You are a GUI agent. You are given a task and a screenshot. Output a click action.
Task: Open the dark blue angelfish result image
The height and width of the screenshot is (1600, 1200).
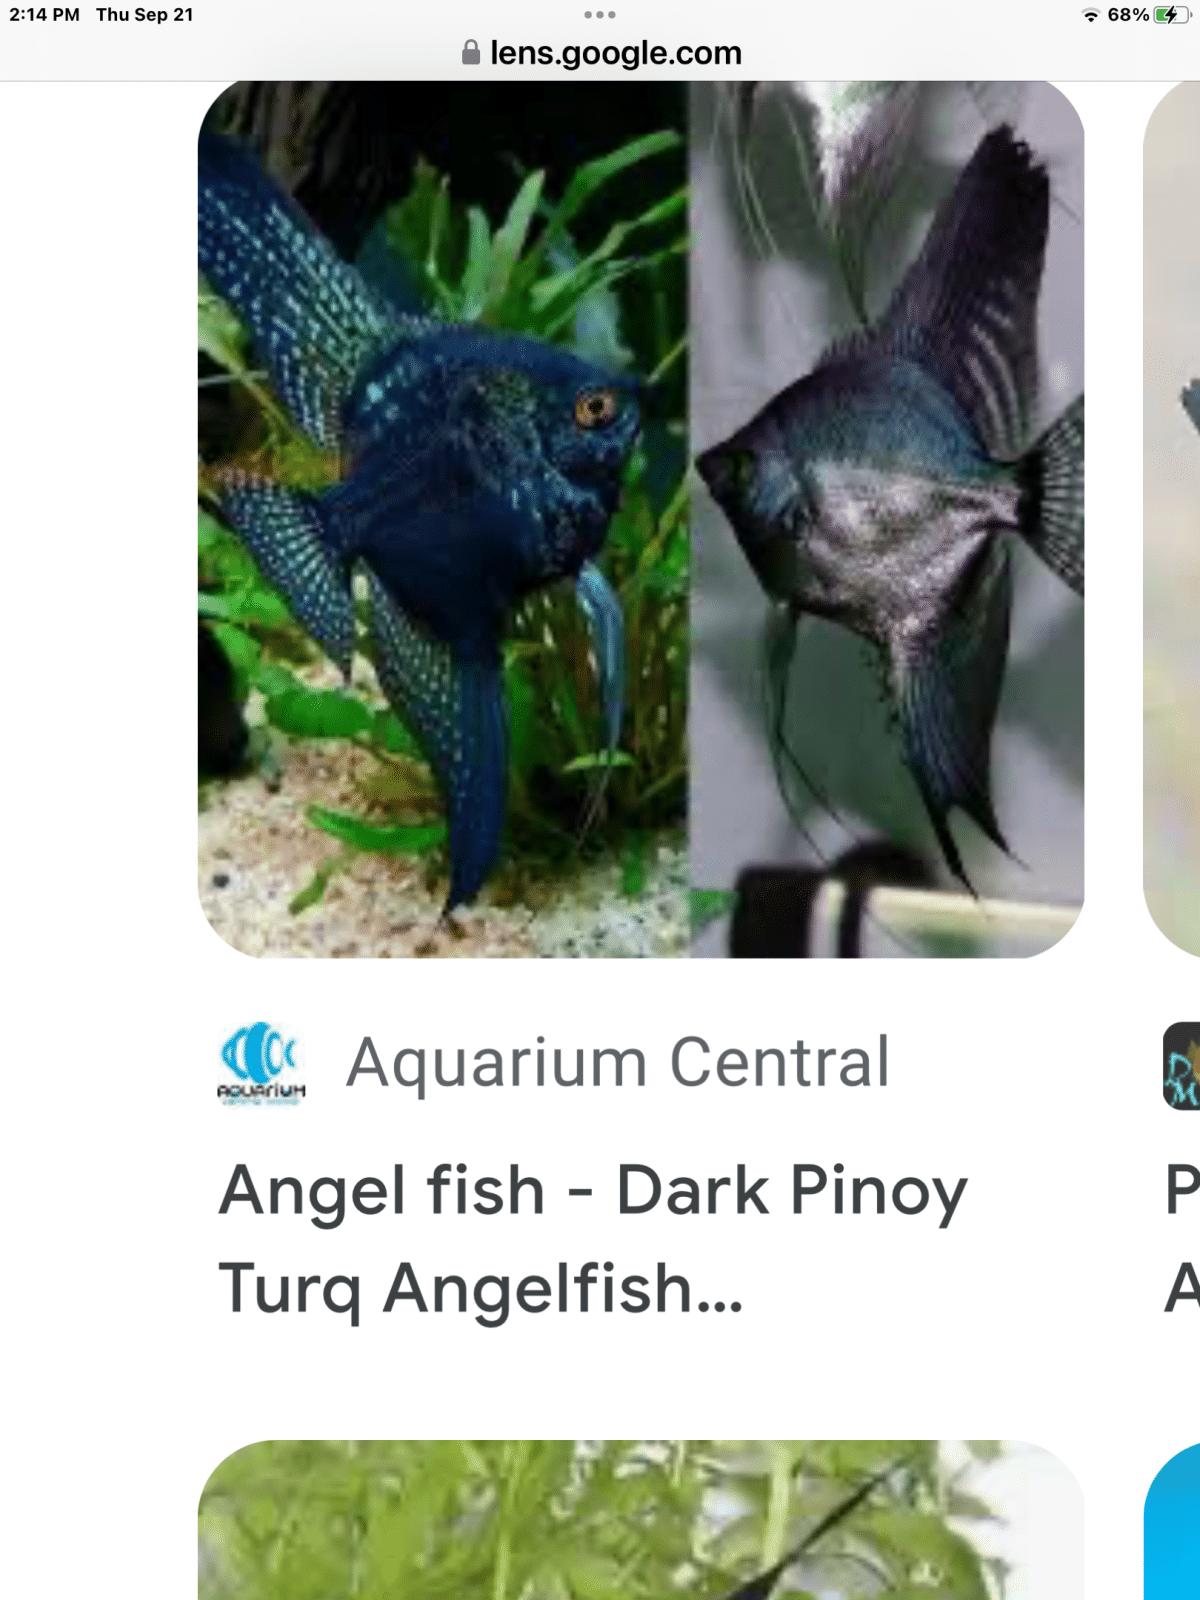click(641, 519)
